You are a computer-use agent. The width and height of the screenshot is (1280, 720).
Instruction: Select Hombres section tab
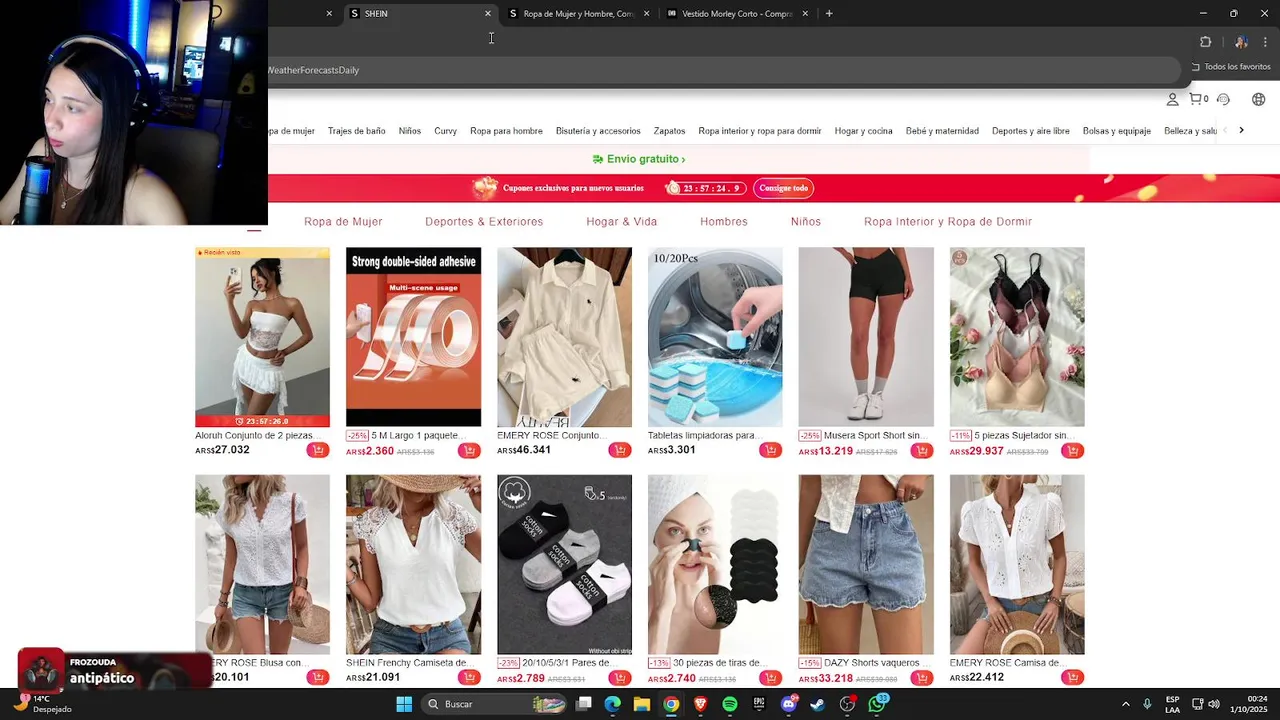[x=724, y=222]
